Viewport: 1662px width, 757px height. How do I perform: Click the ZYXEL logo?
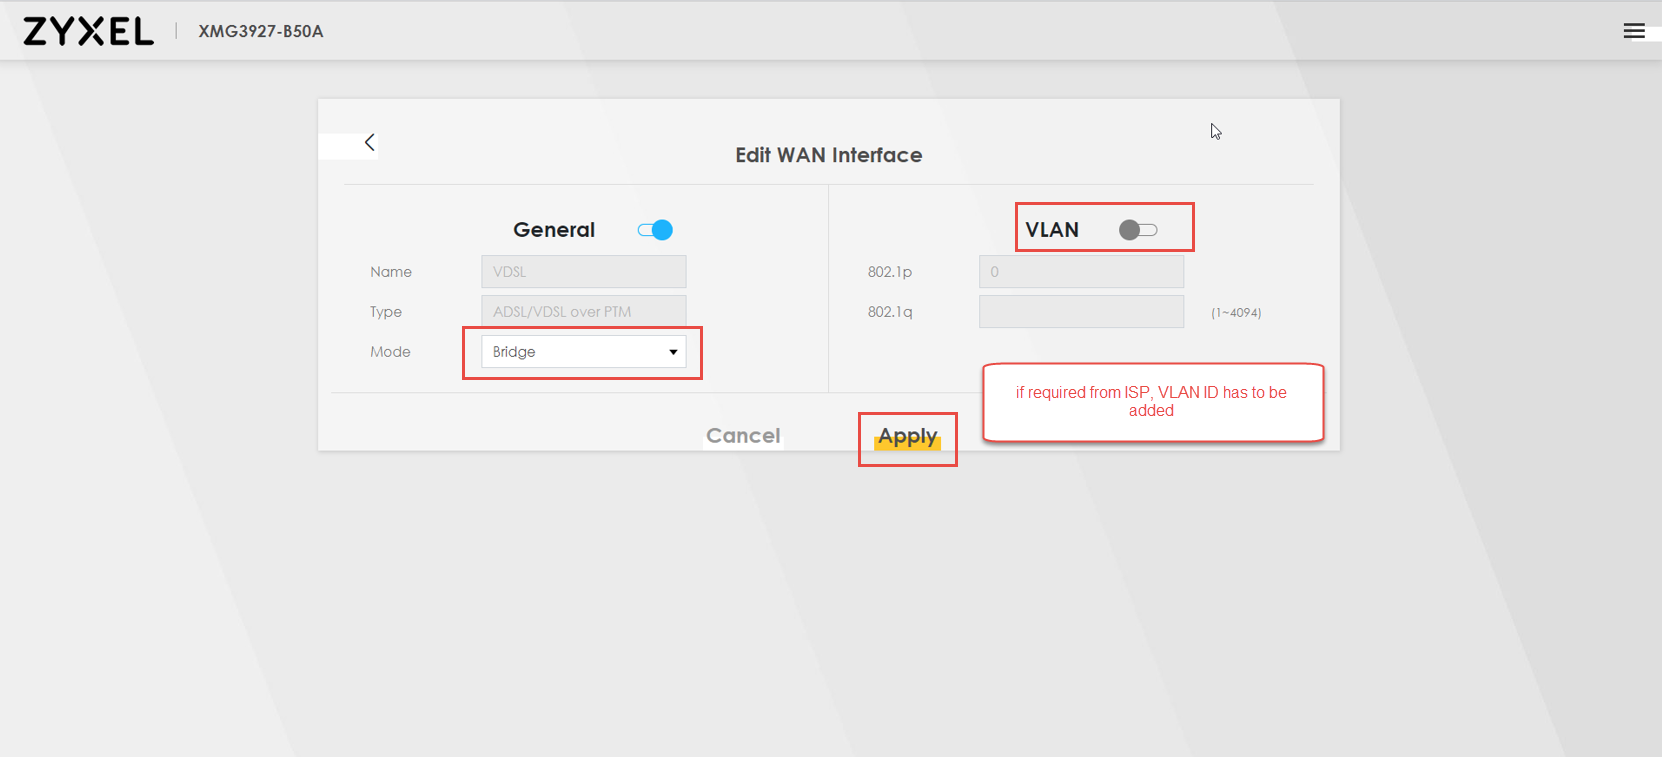pos(88,31)
